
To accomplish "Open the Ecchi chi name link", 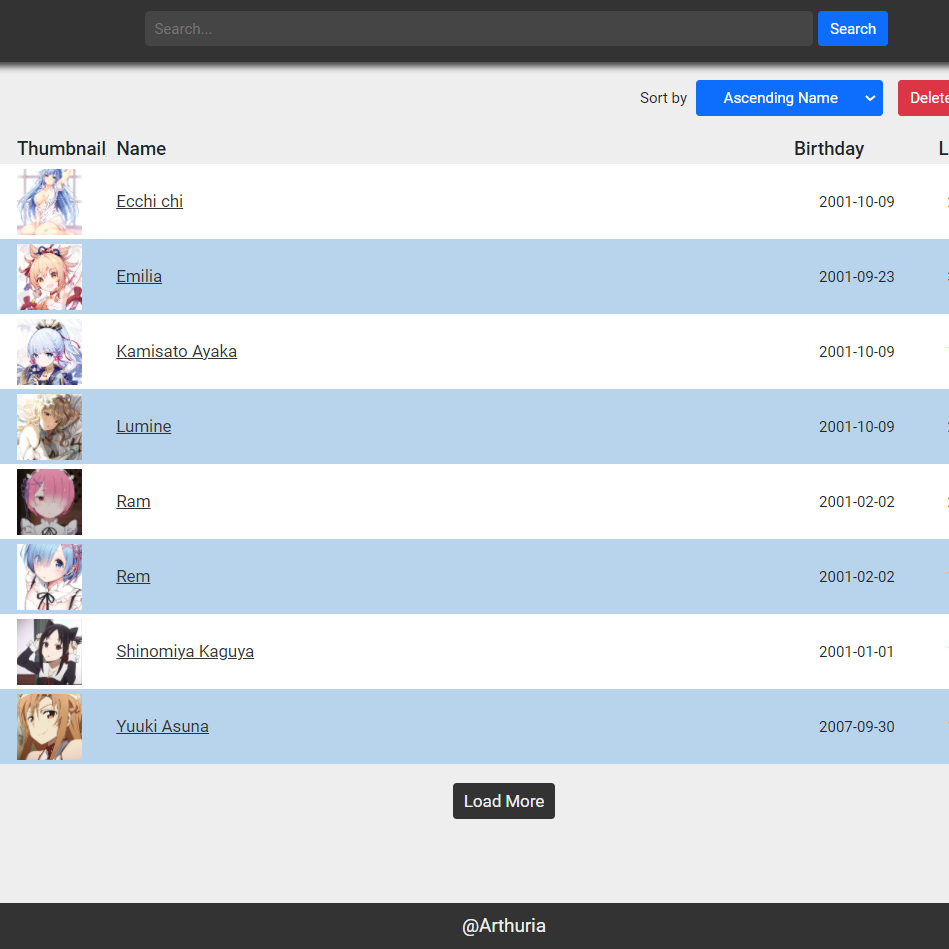I will (149, 201).
